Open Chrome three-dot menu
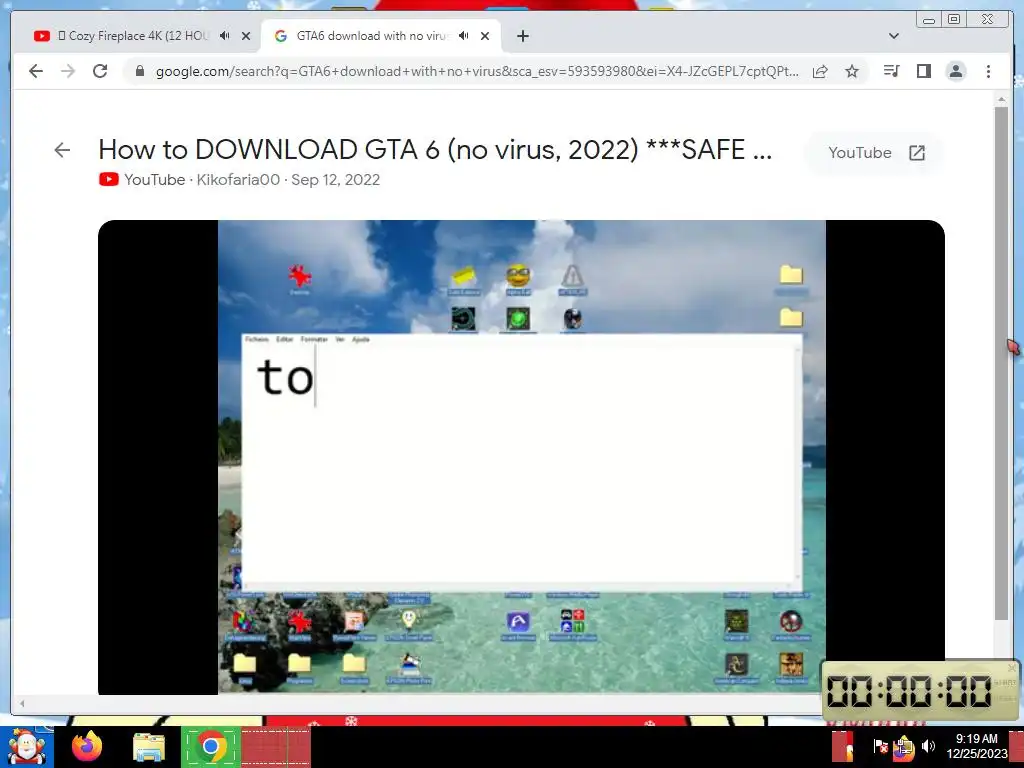The height and width of the screenshot is (768, 1024). (x=989, y=71)
